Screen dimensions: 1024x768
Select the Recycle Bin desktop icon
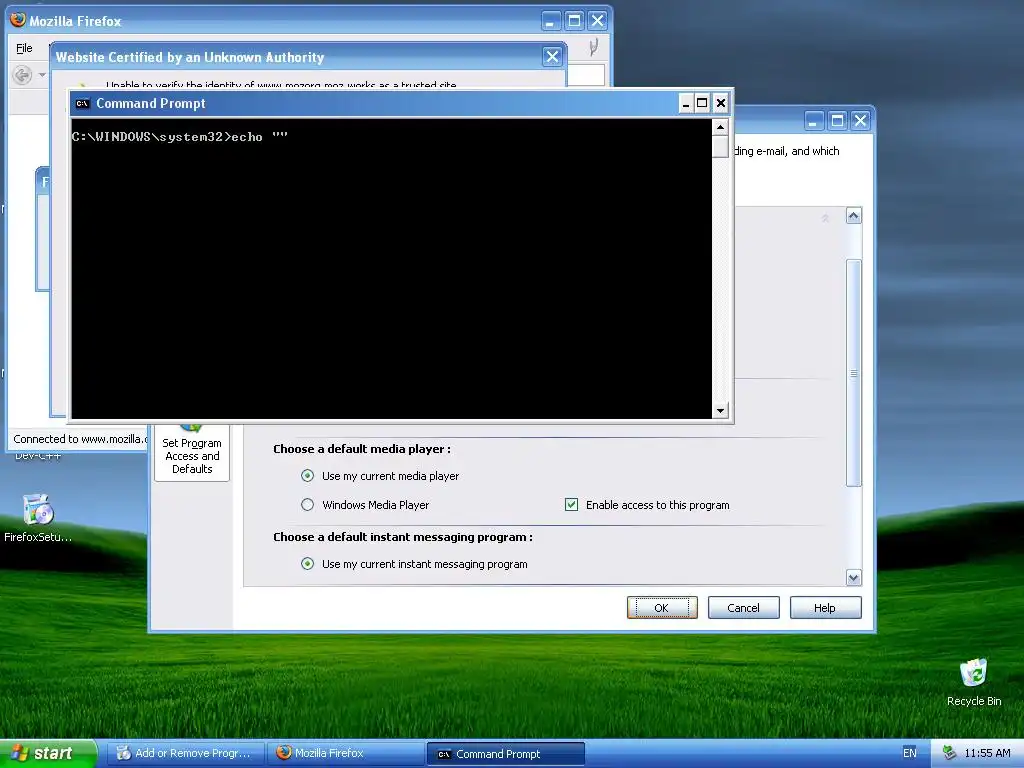[974, 682]
